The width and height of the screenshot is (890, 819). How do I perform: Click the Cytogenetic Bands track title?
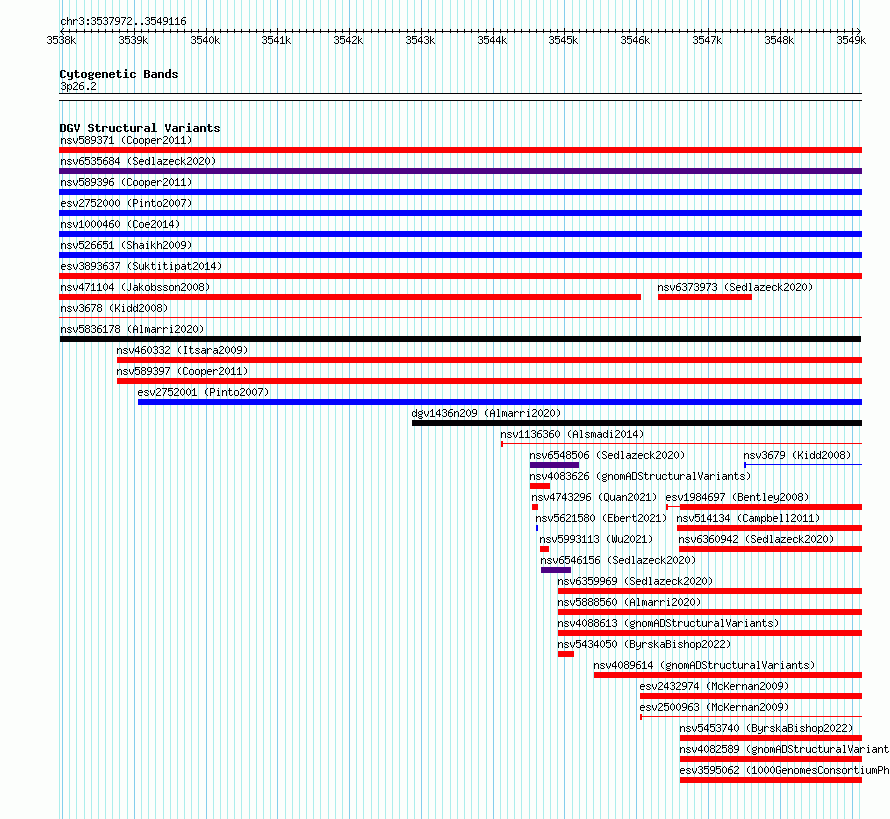pyautogui.click(x=119, y=74)
